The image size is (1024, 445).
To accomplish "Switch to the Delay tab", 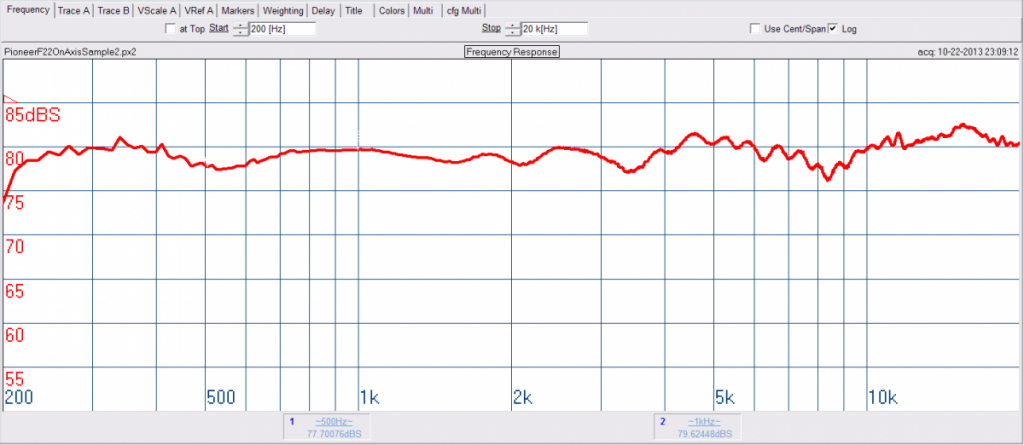I will click(323, 11).
